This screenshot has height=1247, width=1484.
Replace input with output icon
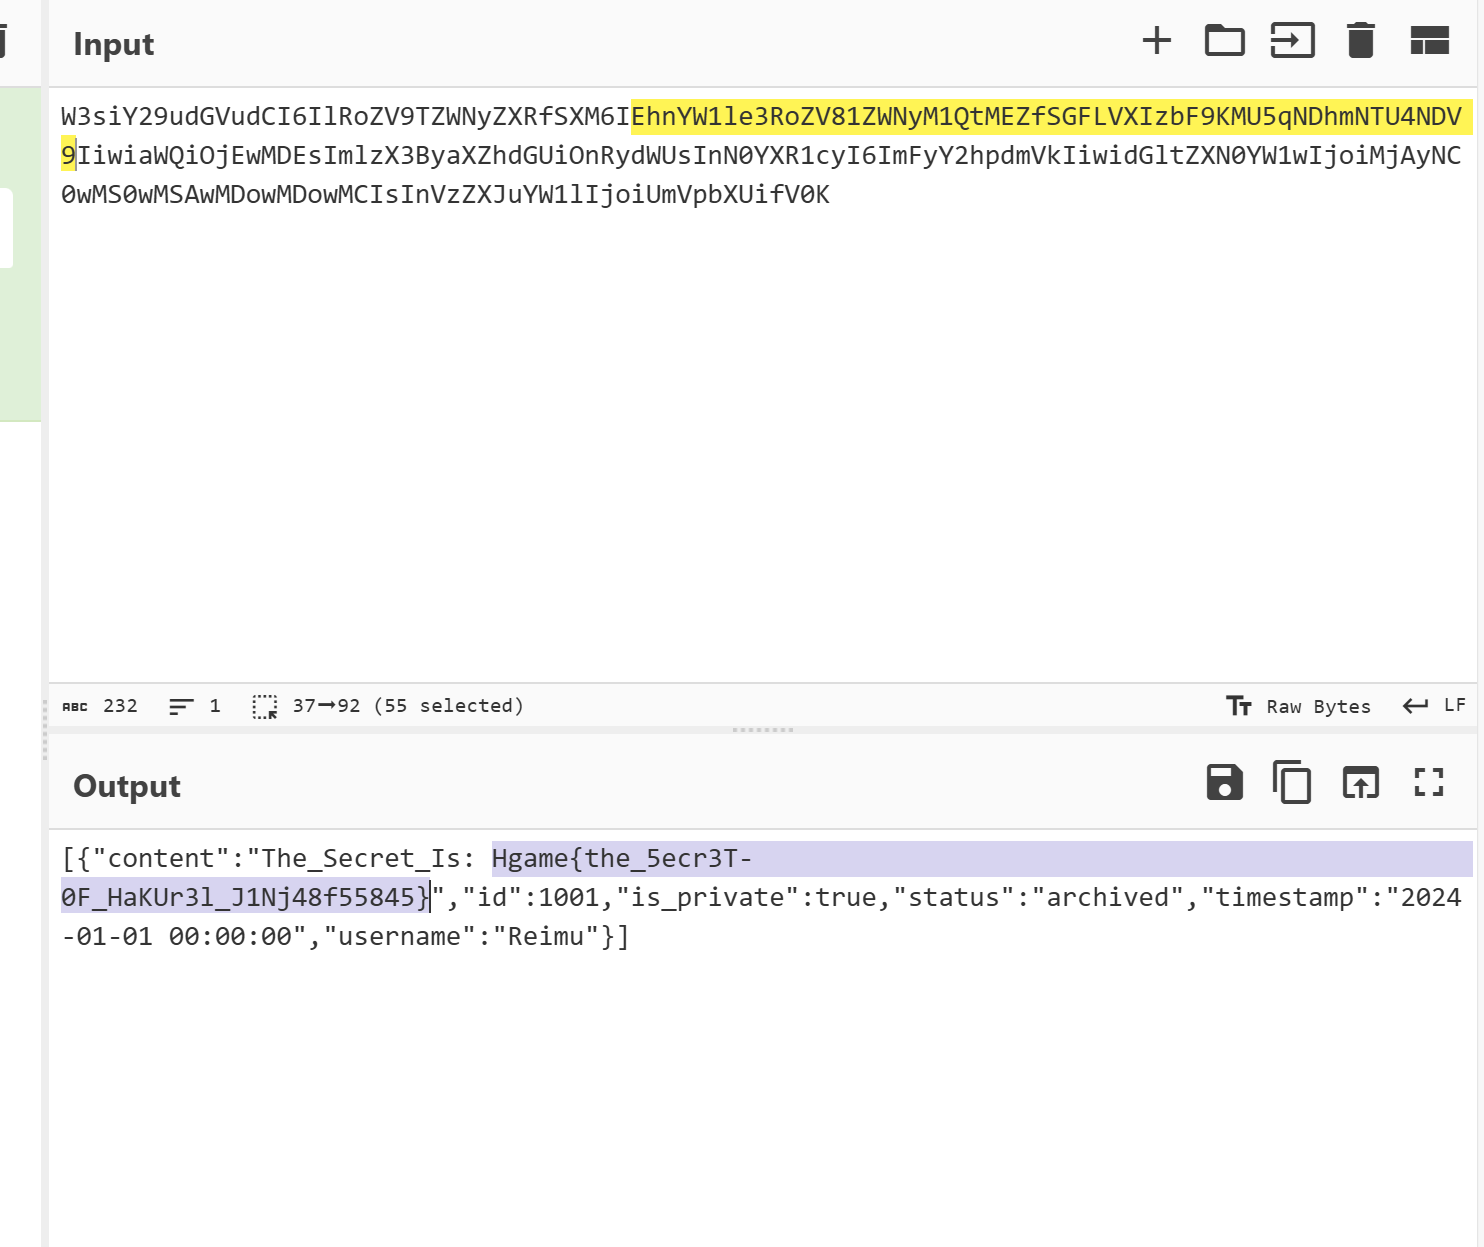pyautogui.click(x=1360, y=783)
